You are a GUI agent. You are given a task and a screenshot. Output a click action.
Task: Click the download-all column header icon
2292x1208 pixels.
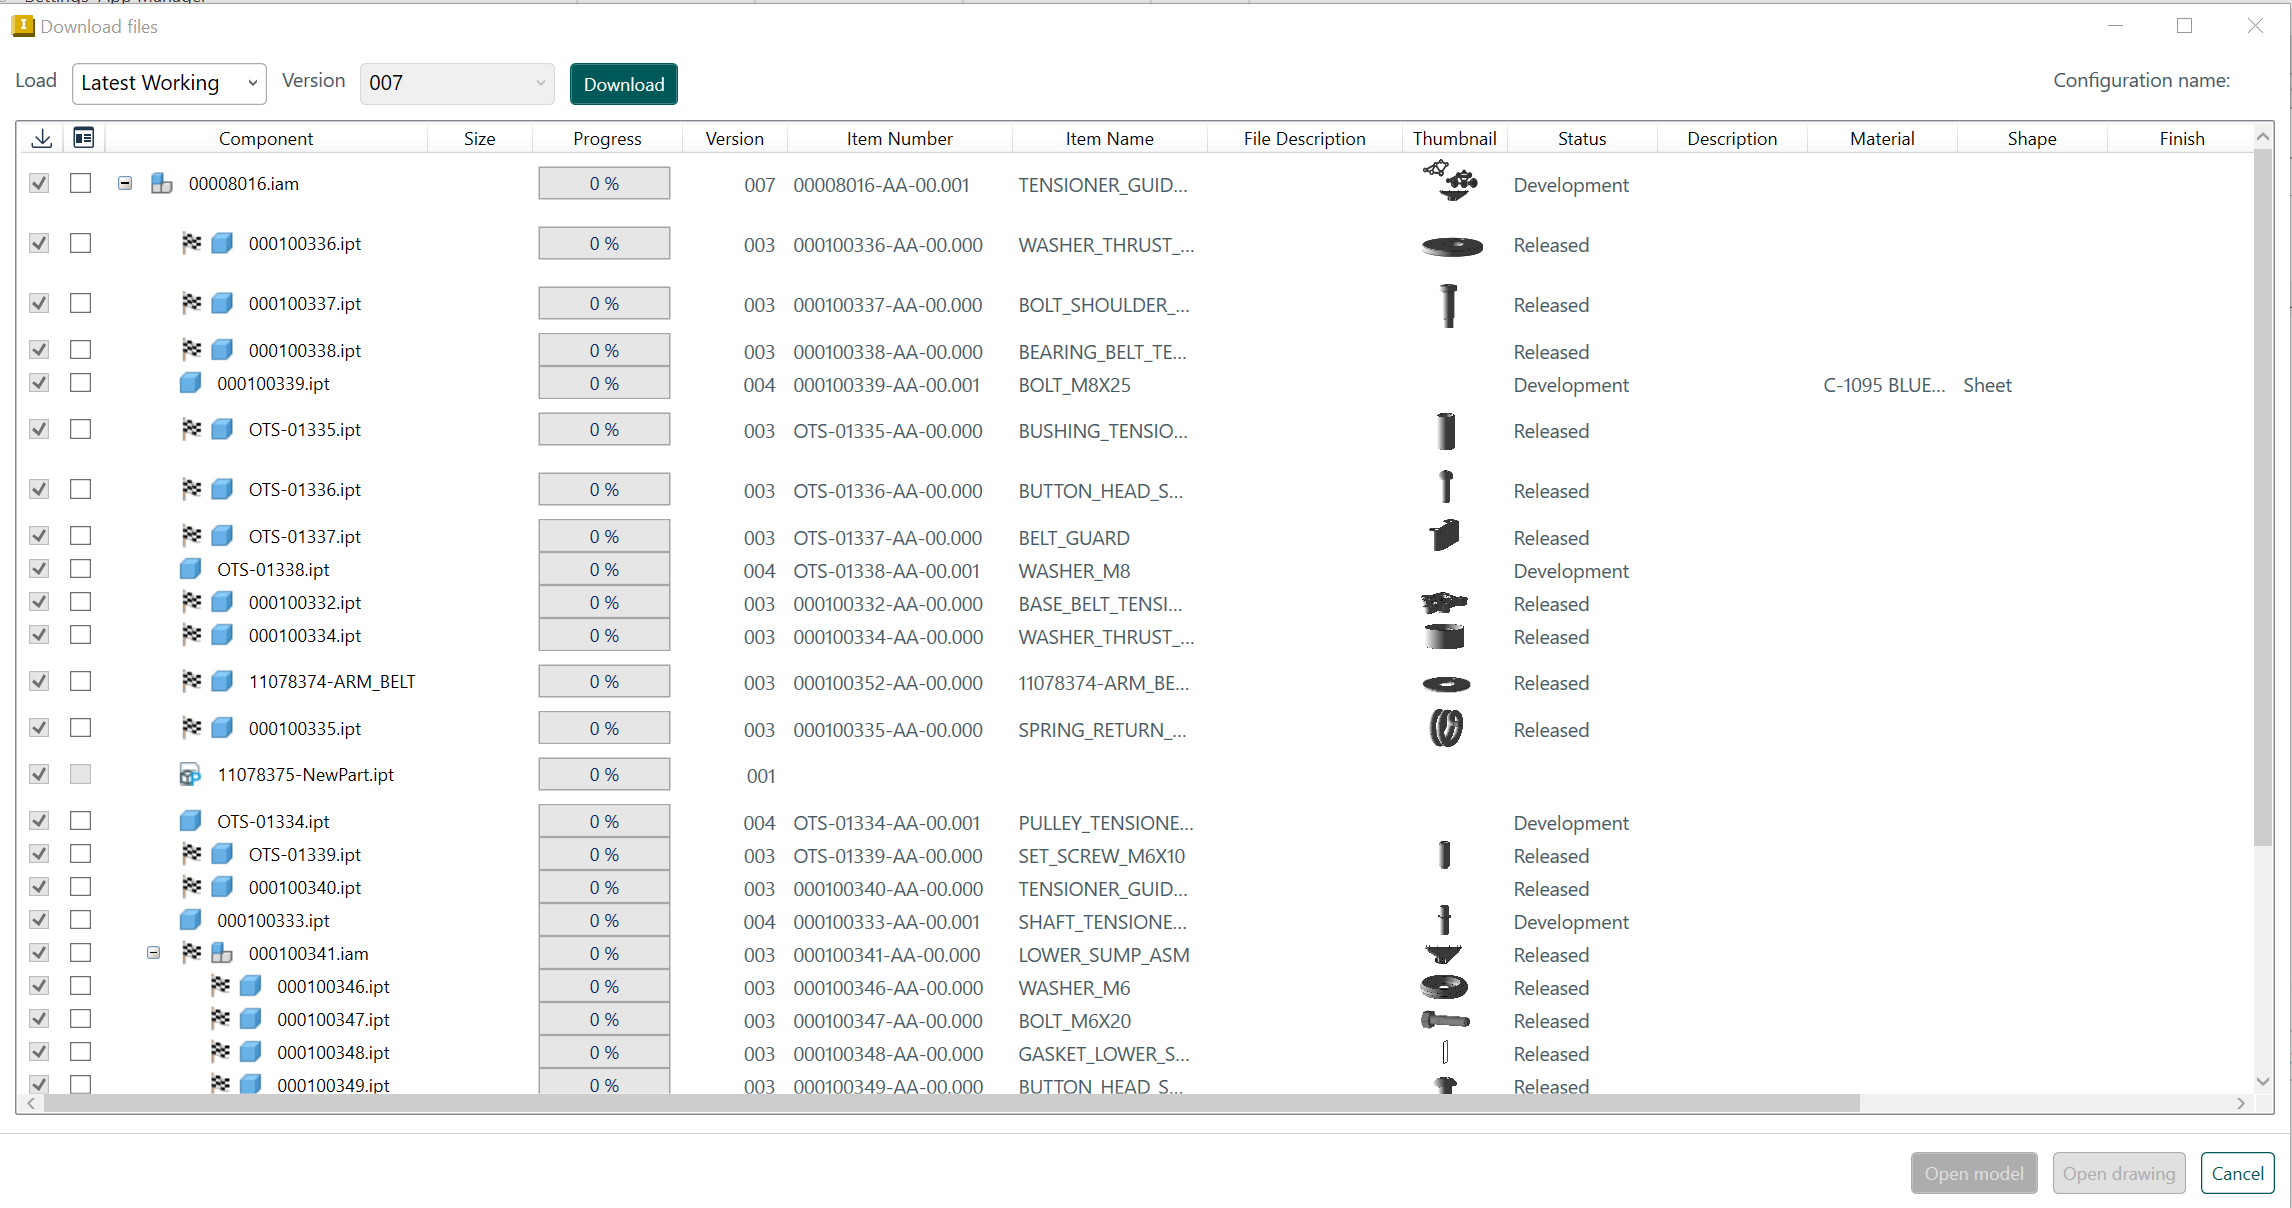coord(41,138)
